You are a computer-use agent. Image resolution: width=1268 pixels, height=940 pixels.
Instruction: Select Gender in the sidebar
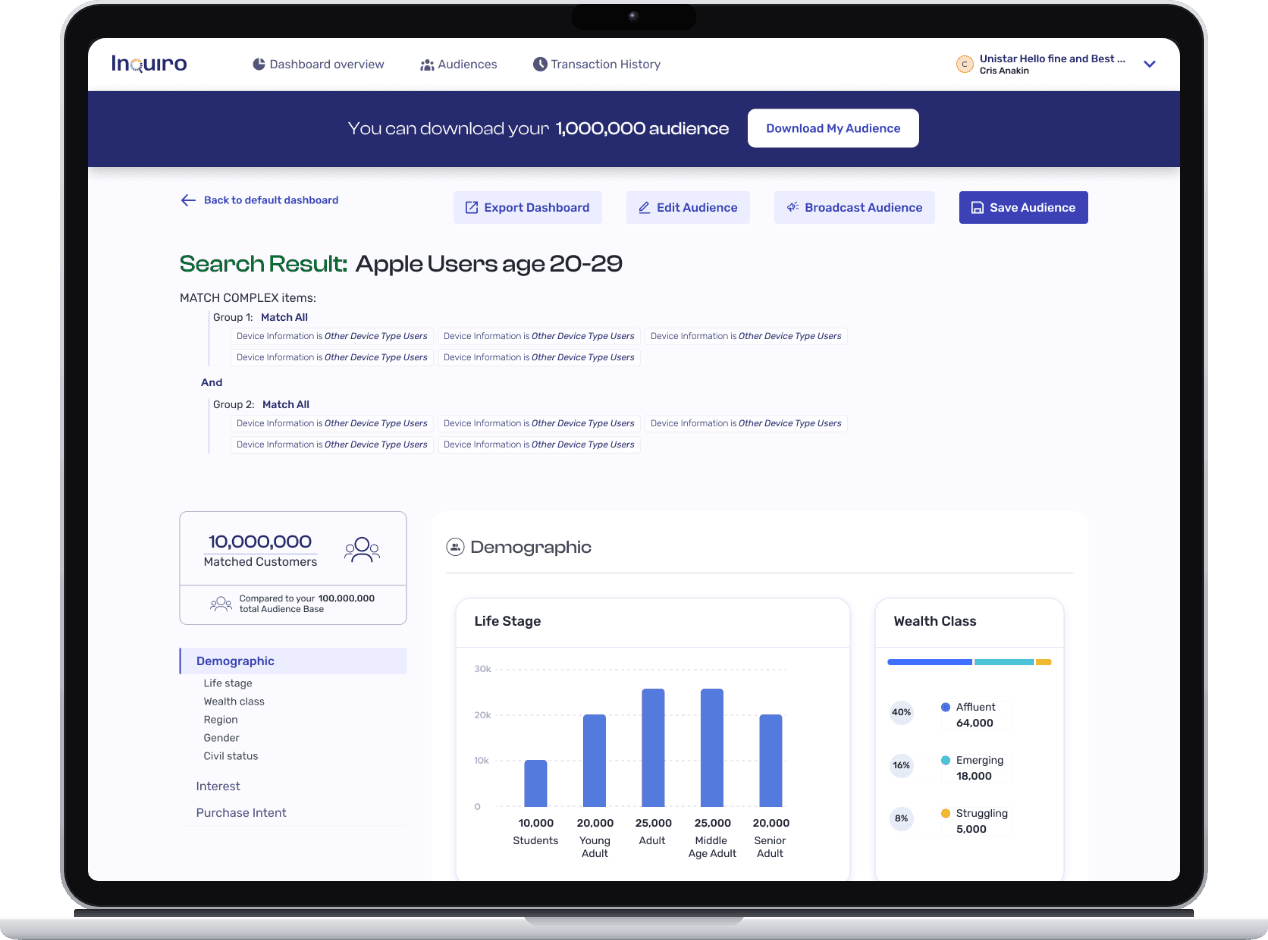[222, 737]
